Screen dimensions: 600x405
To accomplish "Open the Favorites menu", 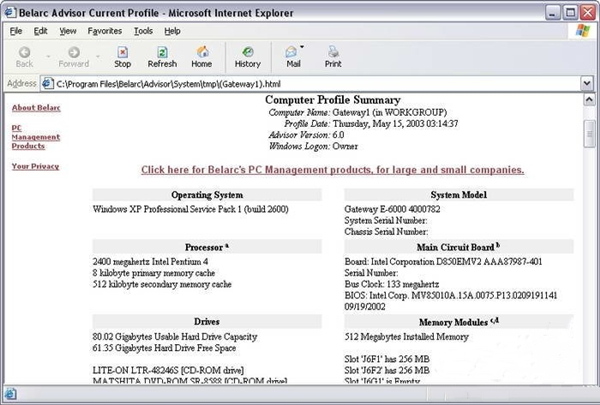I will pos(104,31).
